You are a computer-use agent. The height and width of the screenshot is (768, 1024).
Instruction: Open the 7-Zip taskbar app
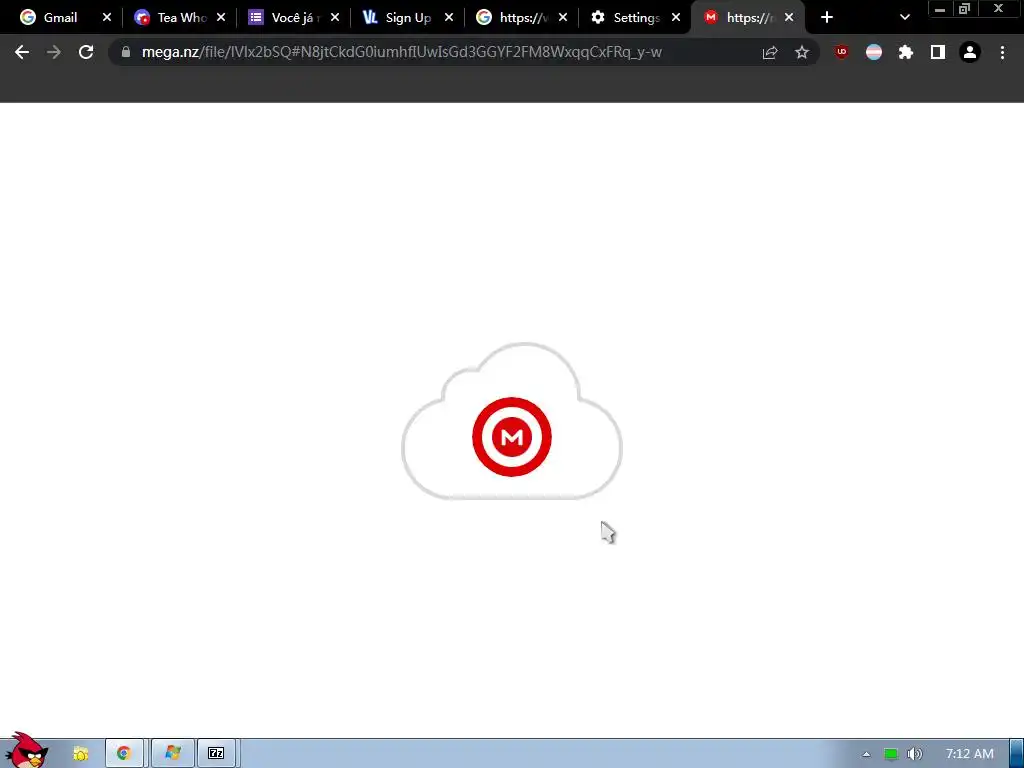[x=216, y=754]
